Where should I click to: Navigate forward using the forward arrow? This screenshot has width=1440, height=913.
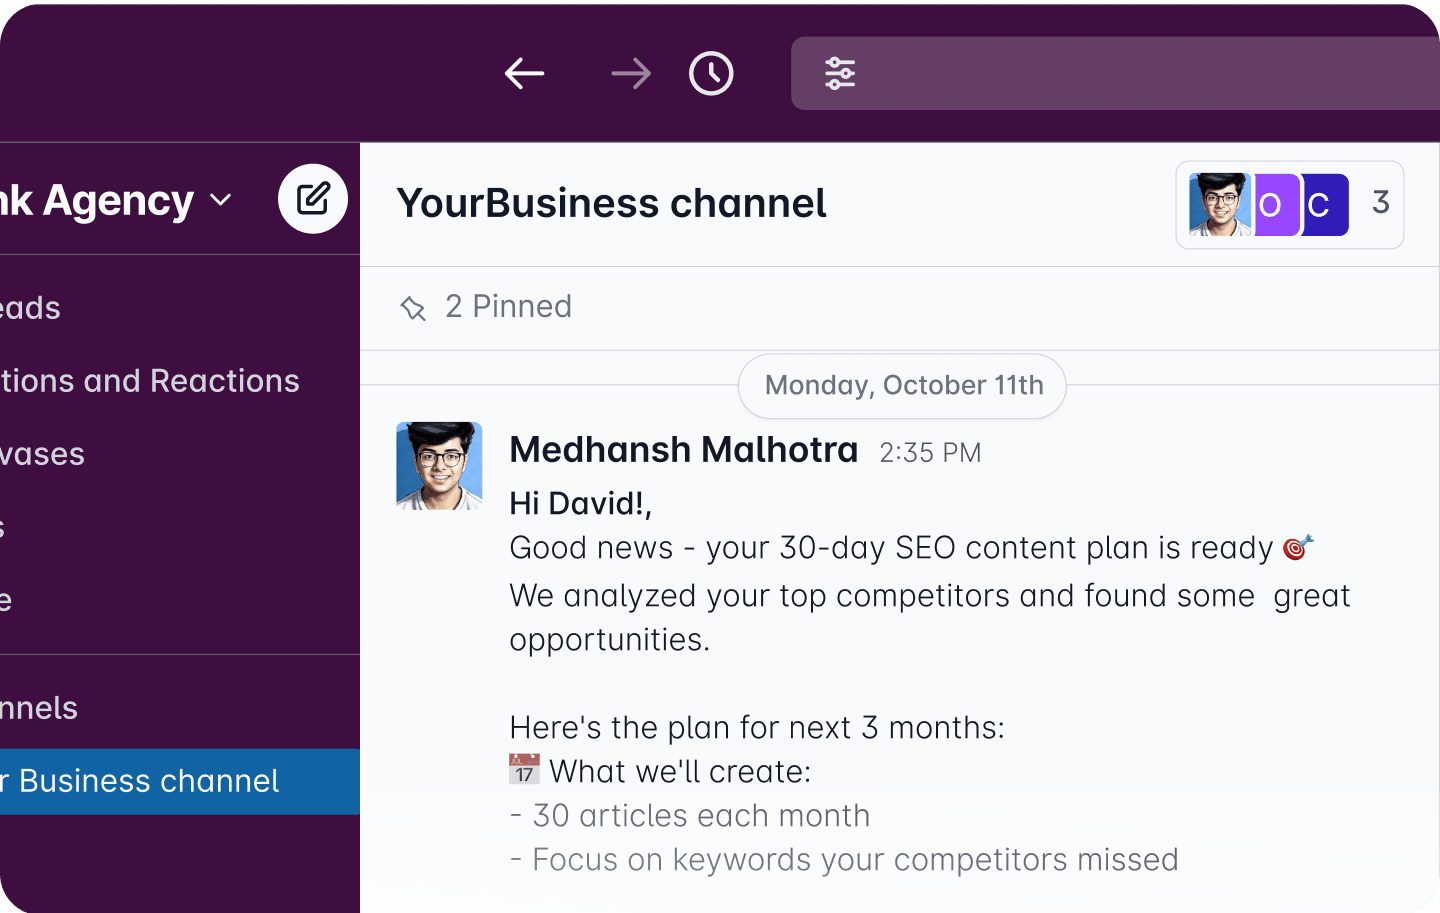(x=630, y=73)
